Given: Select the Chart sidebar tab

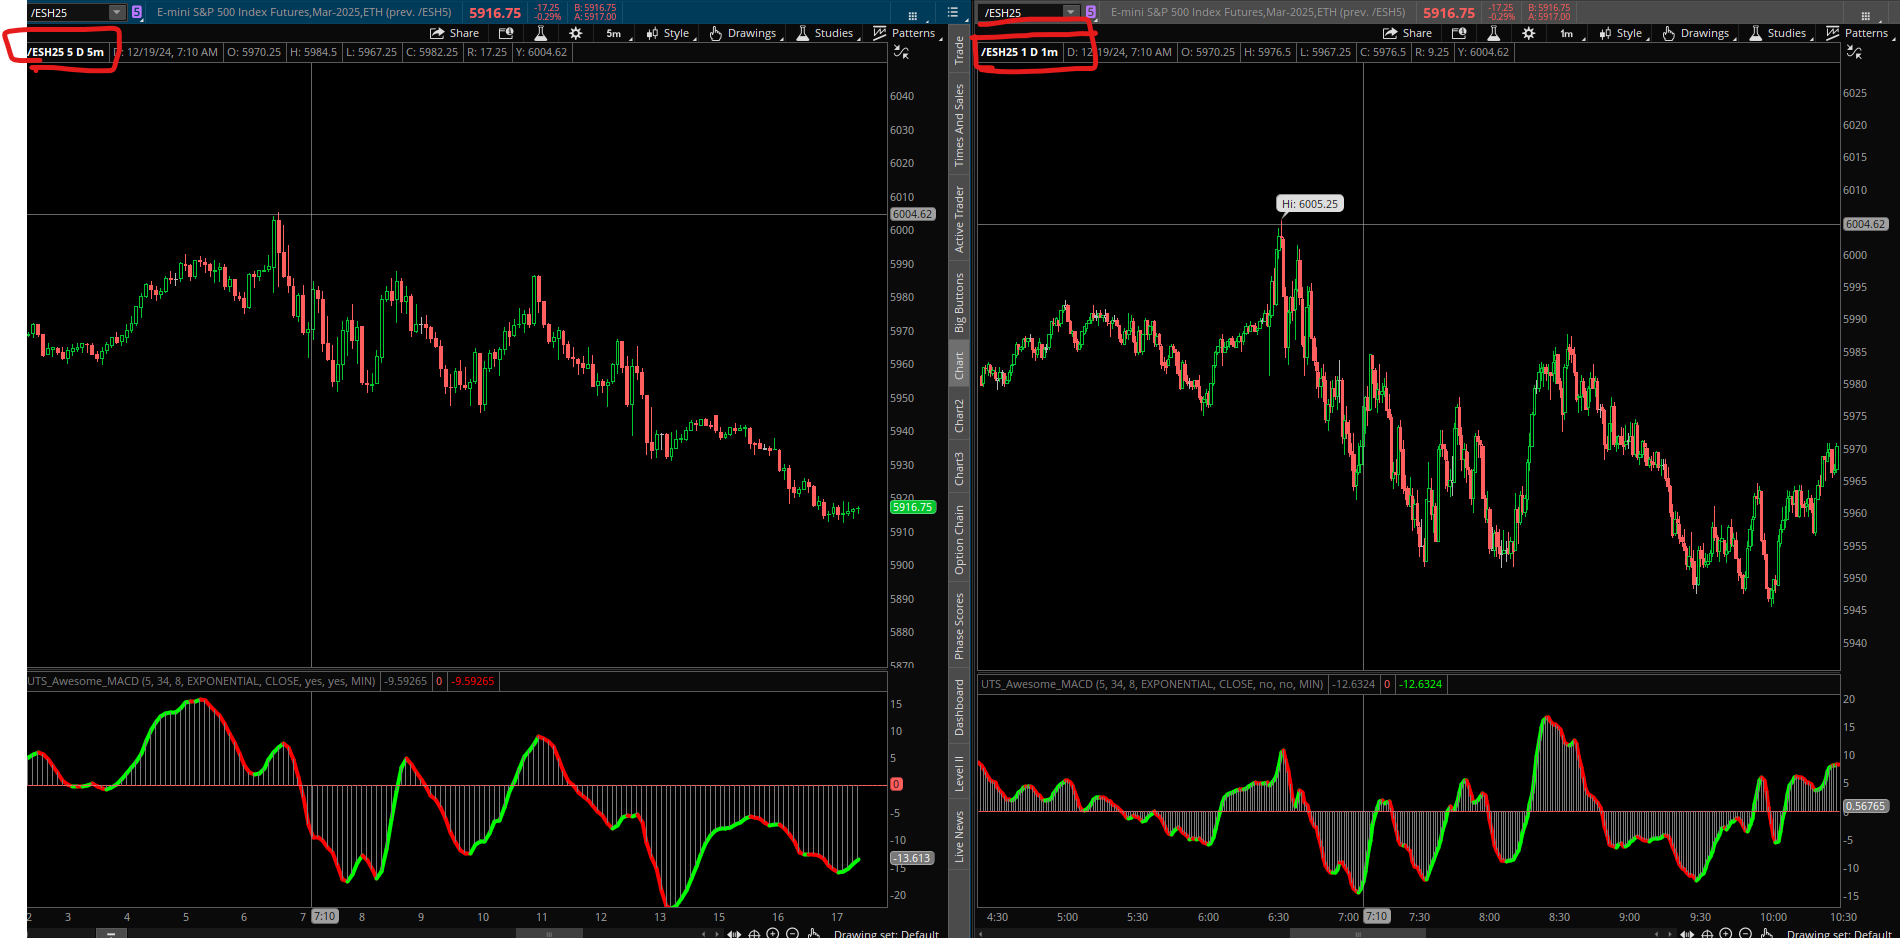Looking at the screenshot, I should 959,365.
